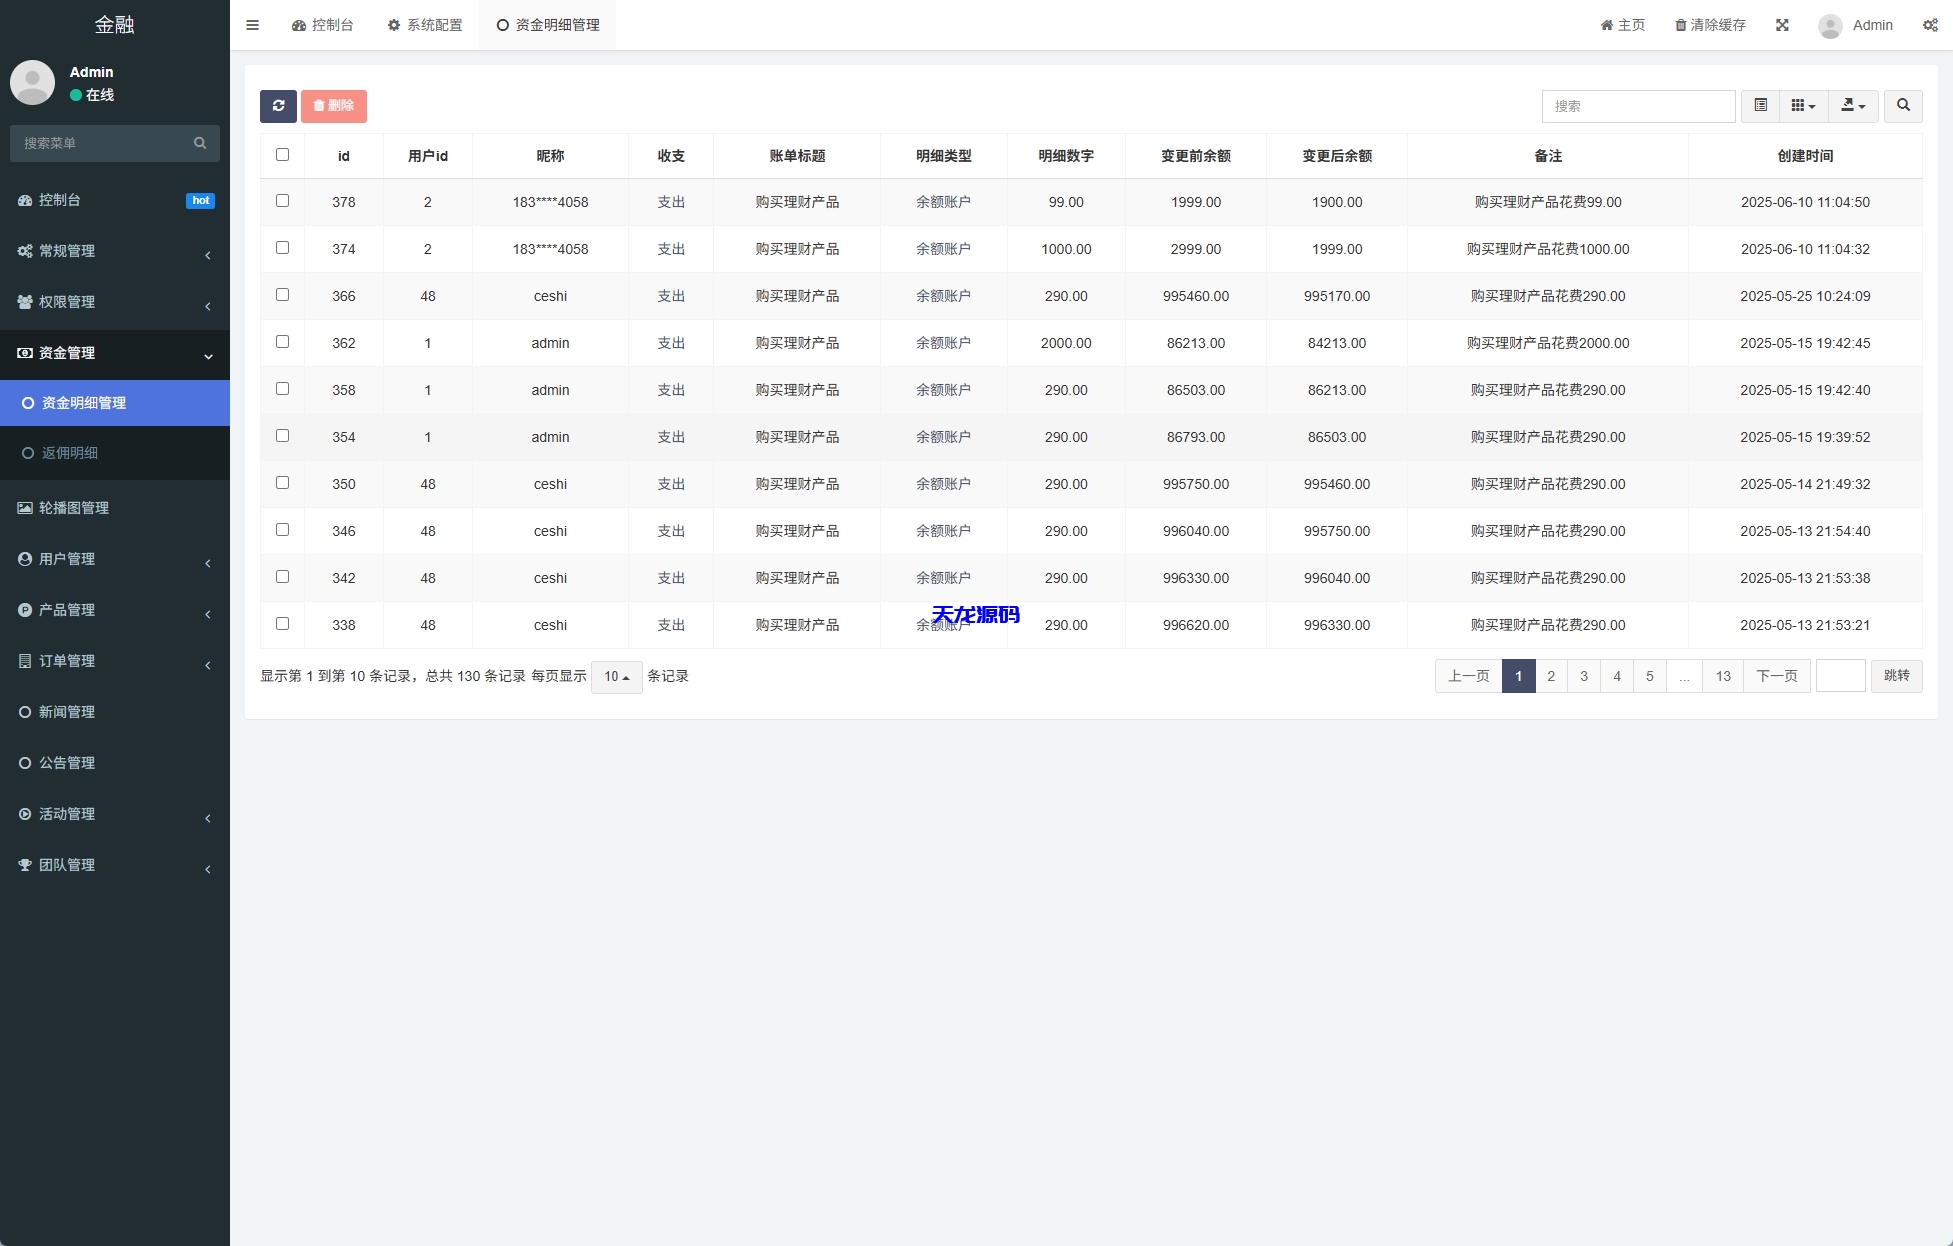Open the page size 10 dropdown
This screenshot has width=1953, height=1246.
(616, 677)
